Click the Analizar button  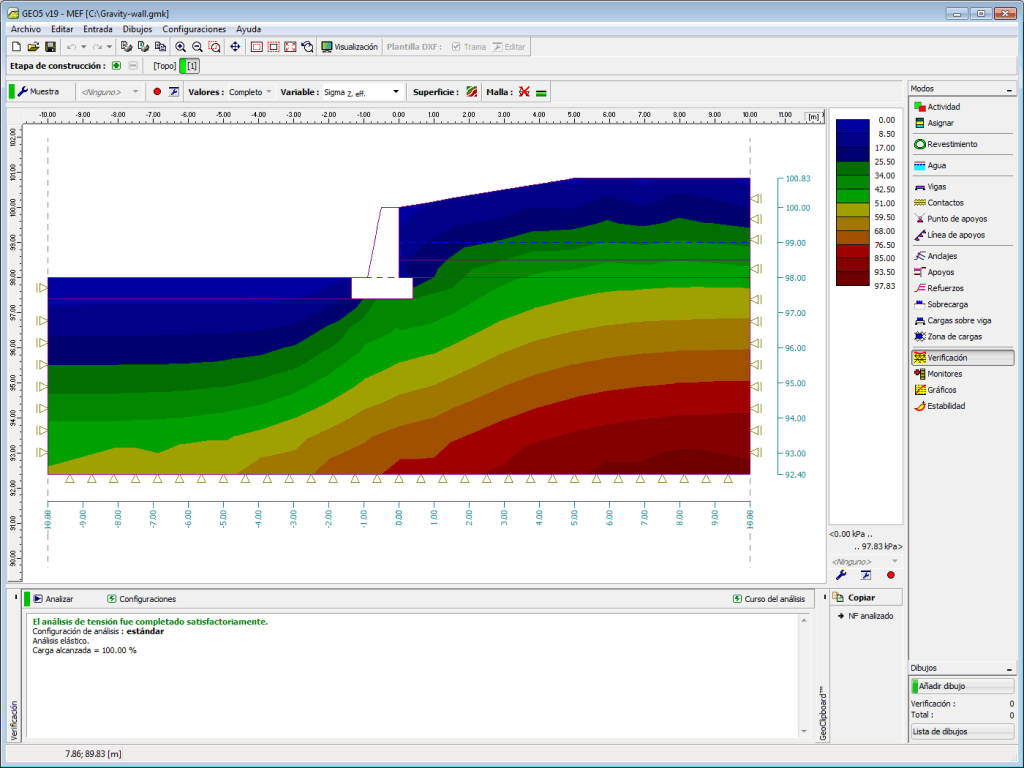coord(52,599)
